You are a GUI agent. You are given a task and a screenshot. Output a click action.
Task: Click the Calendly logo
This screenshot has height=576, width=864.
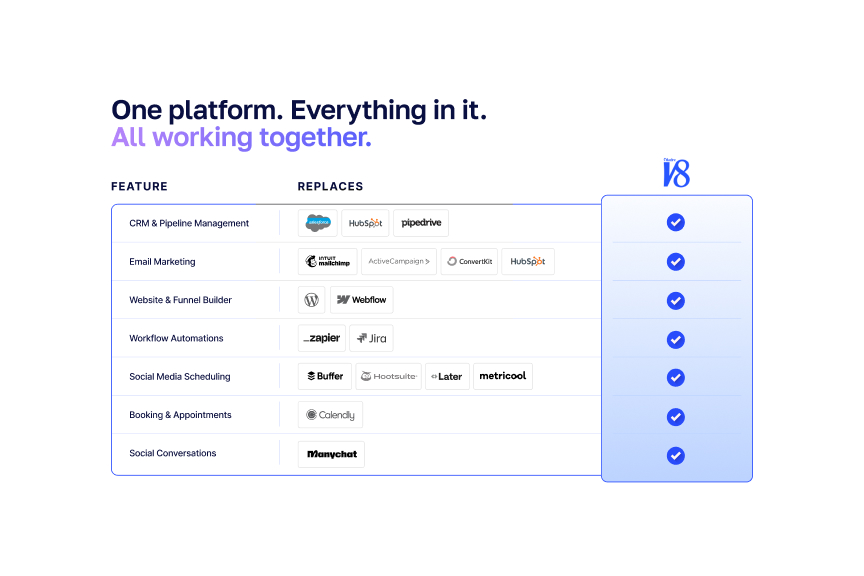(331, 414)
